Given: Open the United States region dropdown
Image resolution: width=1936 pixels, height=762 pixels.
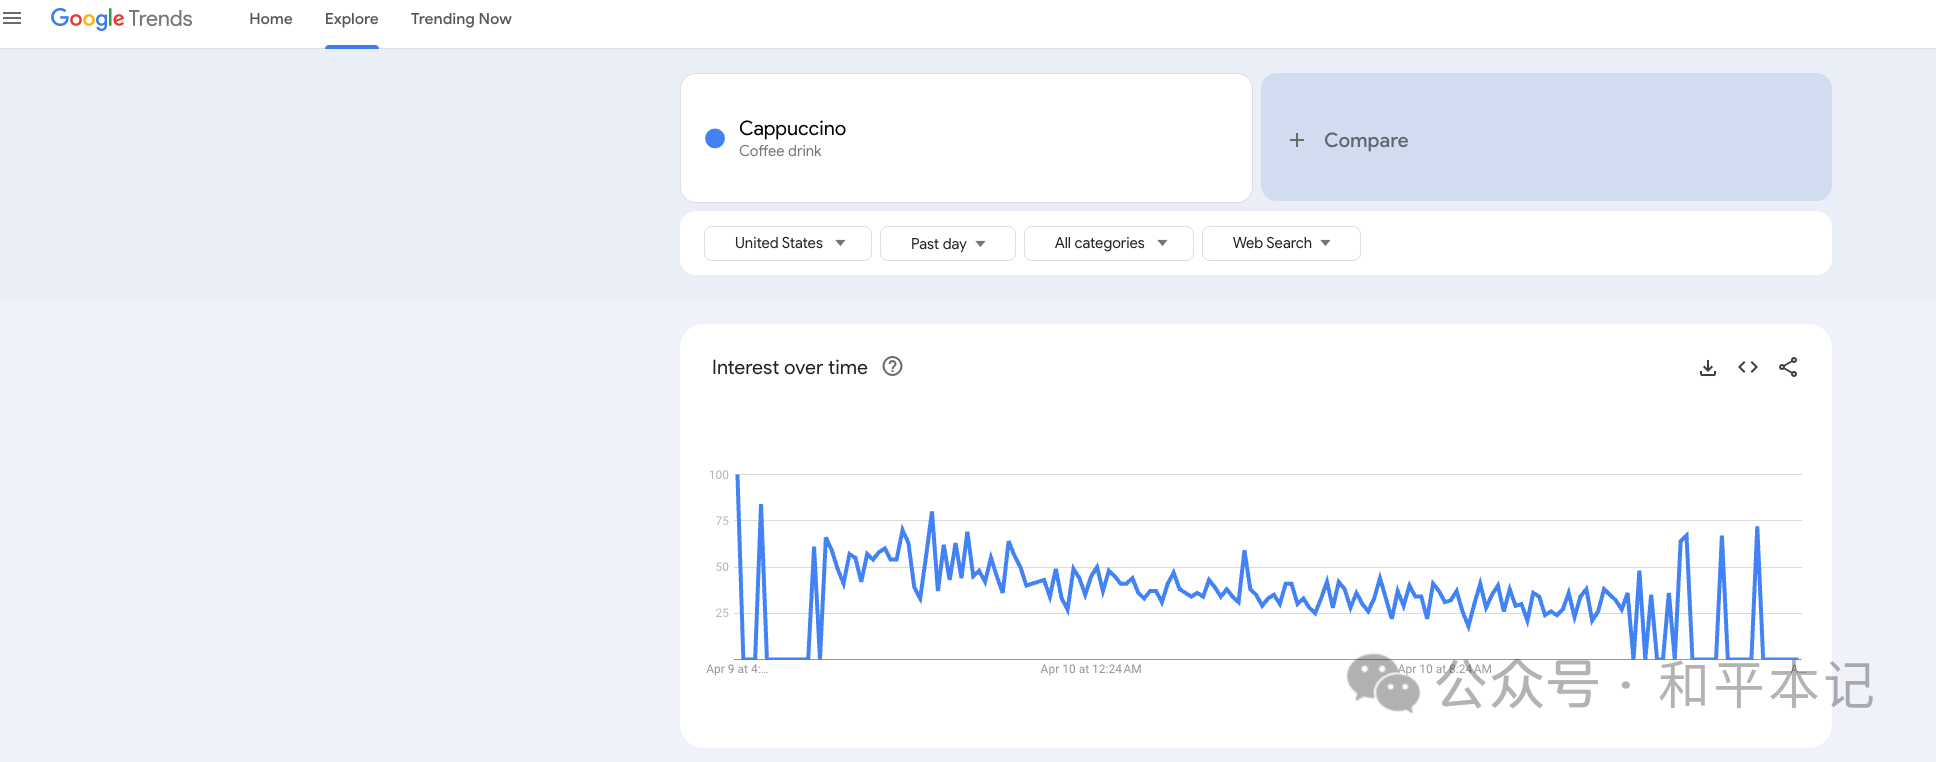Looking at the screenshot, I should [788, 243].
